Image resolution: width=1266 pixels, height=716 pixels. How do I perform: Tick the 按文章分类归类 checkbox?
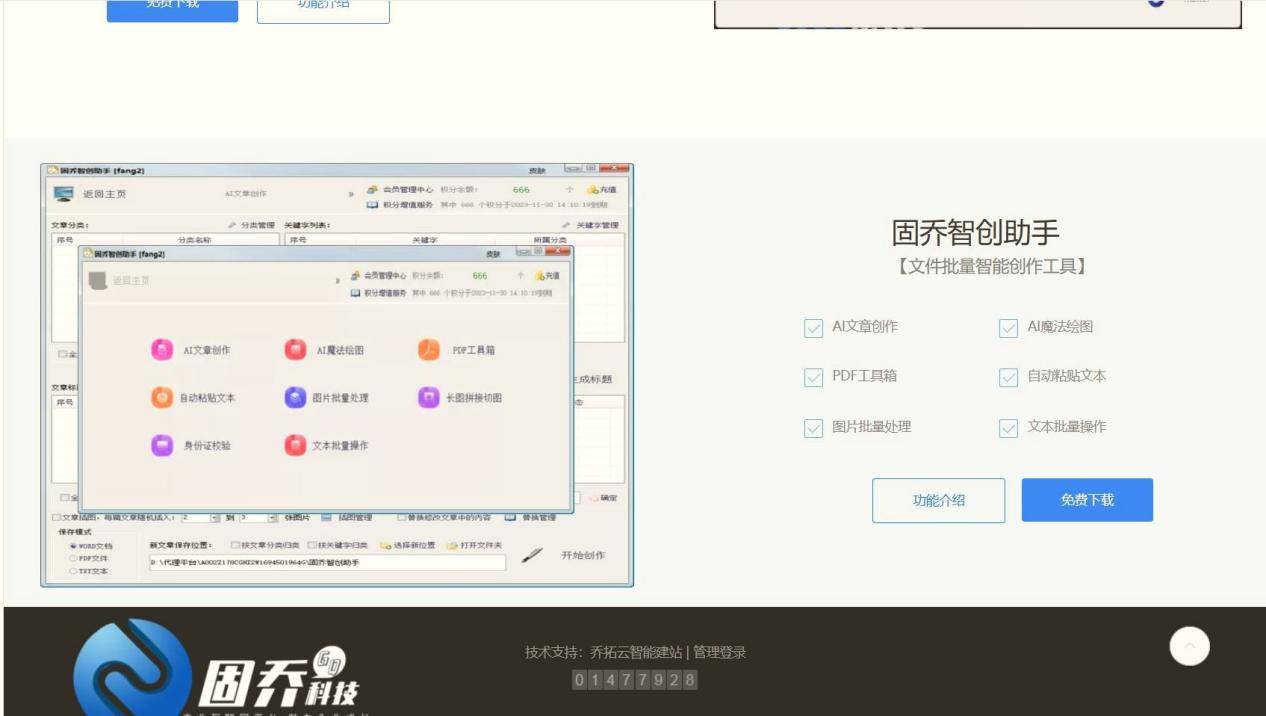point(235,546)
